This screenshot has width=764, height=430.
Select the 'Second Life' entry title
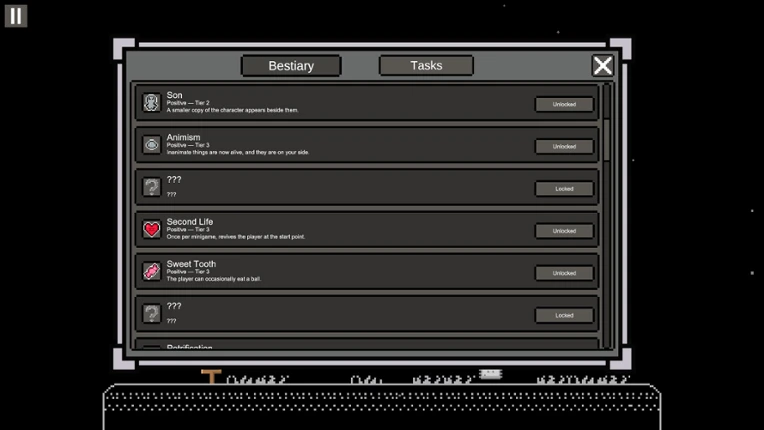tap(190, 222)
